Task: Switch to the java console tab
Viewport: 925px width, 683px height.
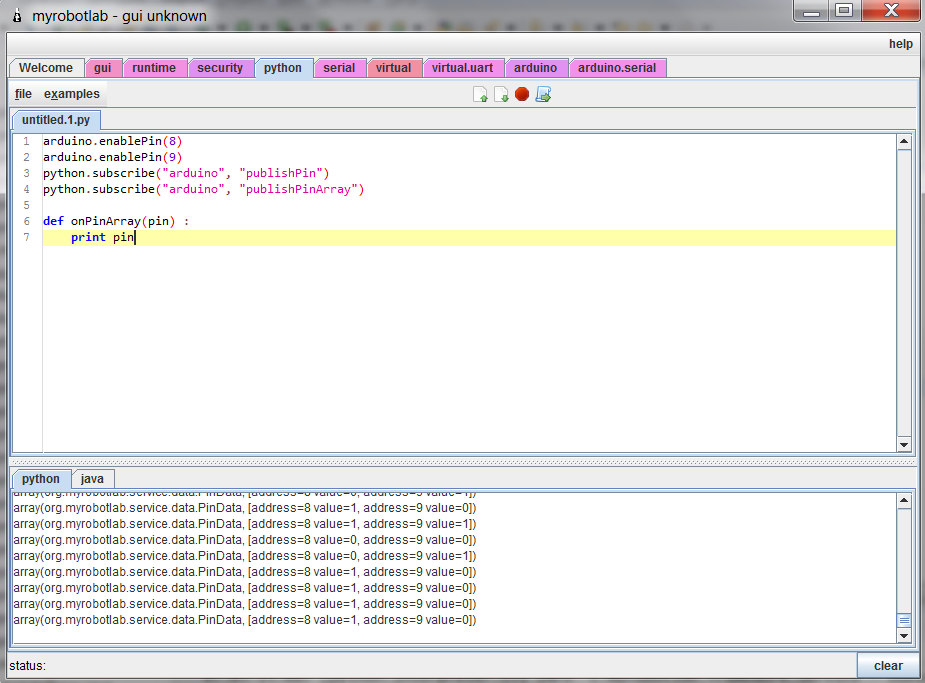Action: click(92, 479)
